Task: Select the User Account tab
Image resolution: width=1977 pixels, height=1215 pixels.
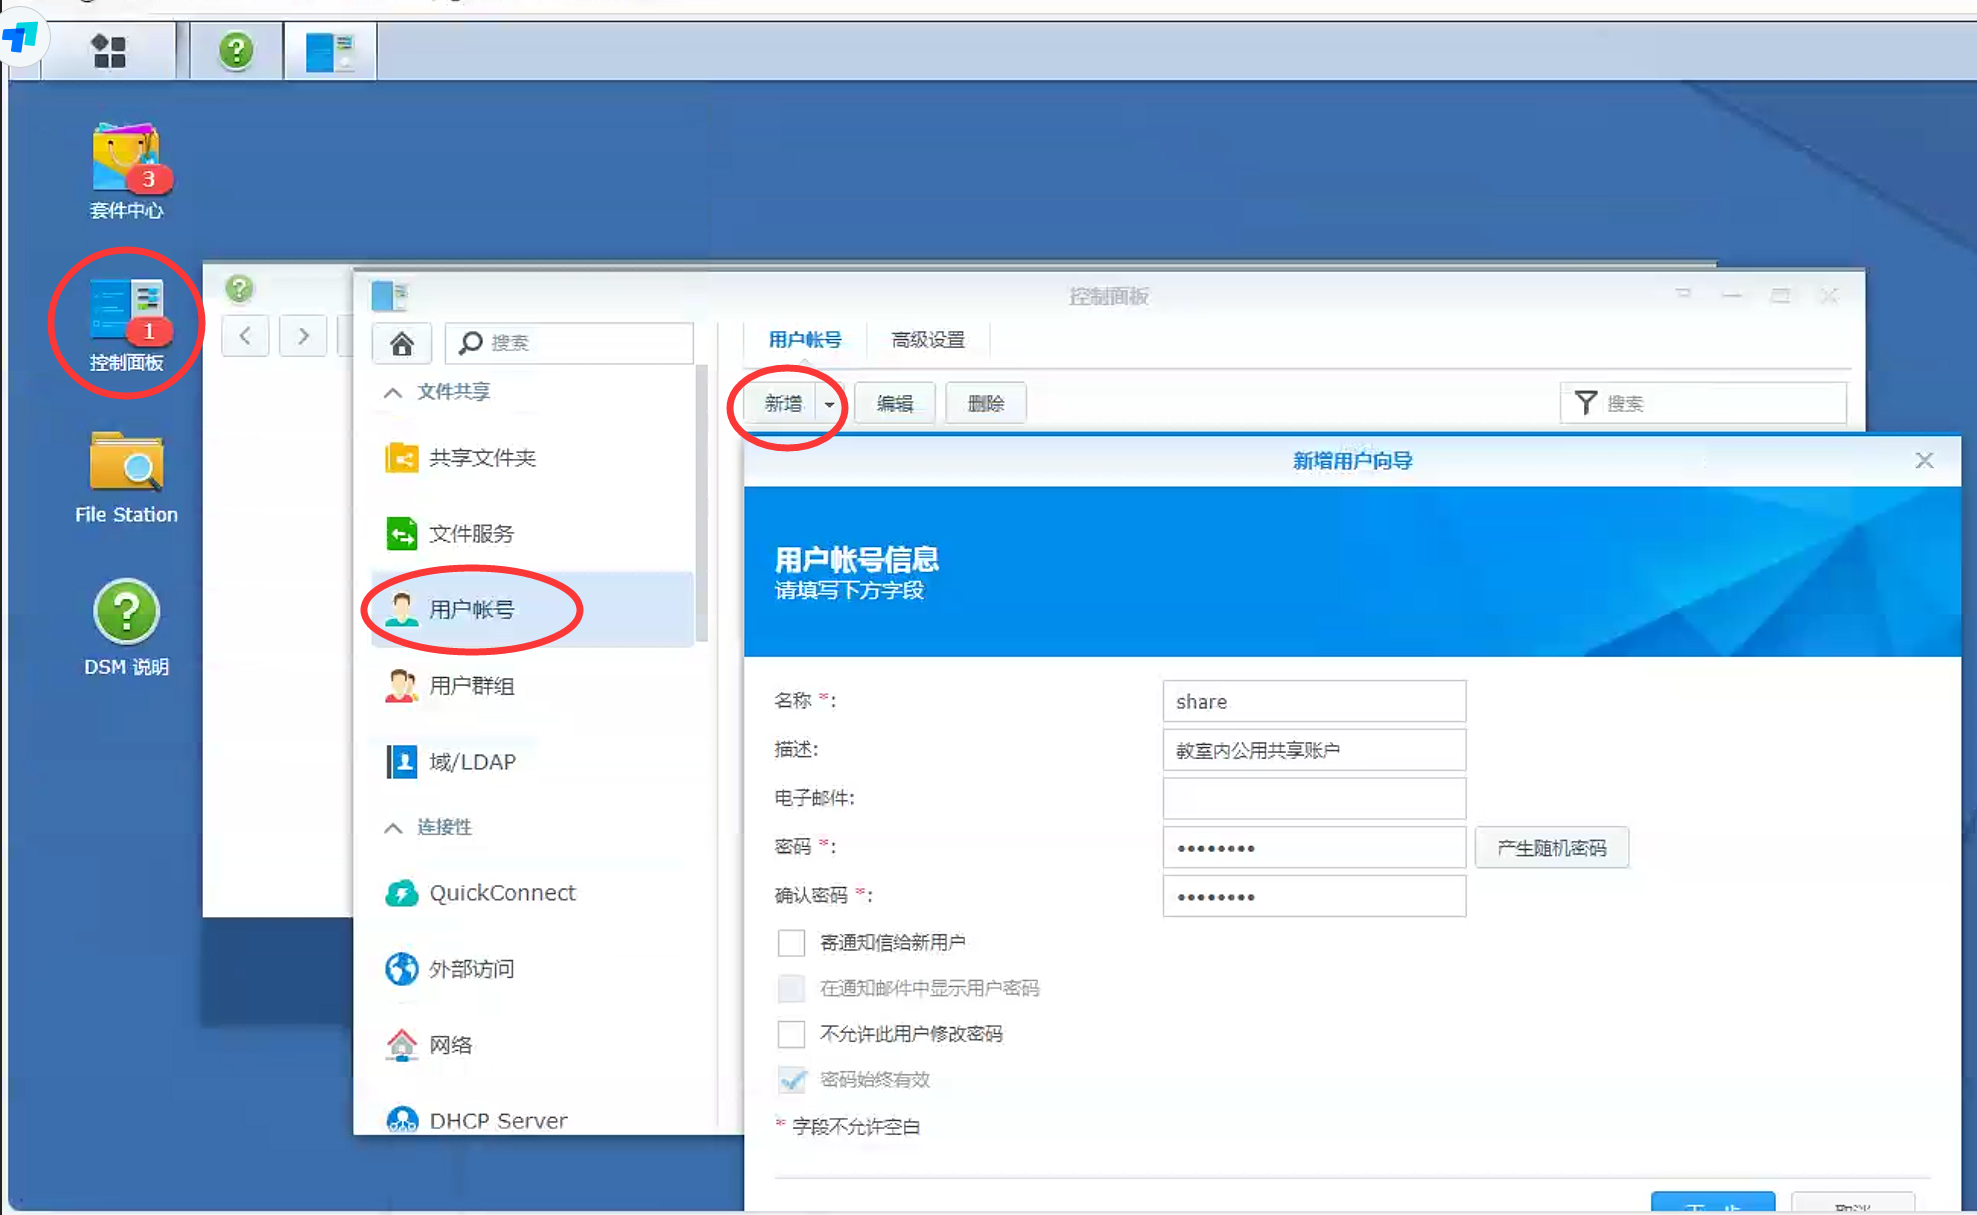Action: (x=804, y=340)
